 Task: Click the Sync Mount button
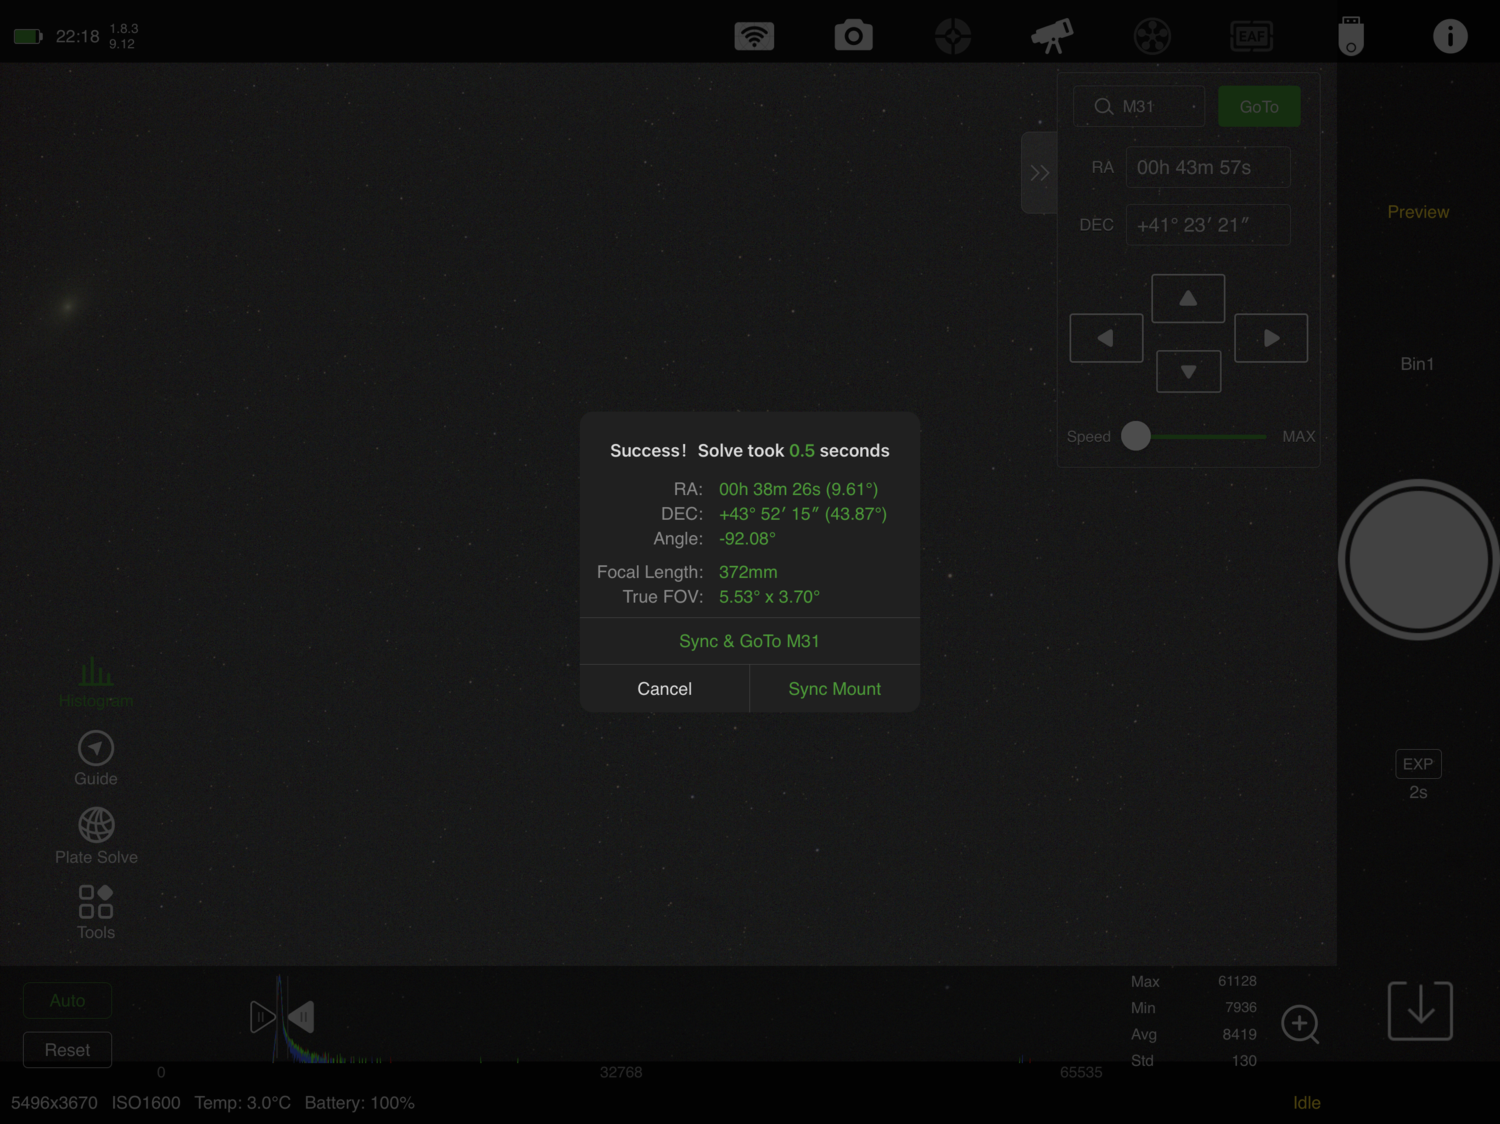[835, 689]
